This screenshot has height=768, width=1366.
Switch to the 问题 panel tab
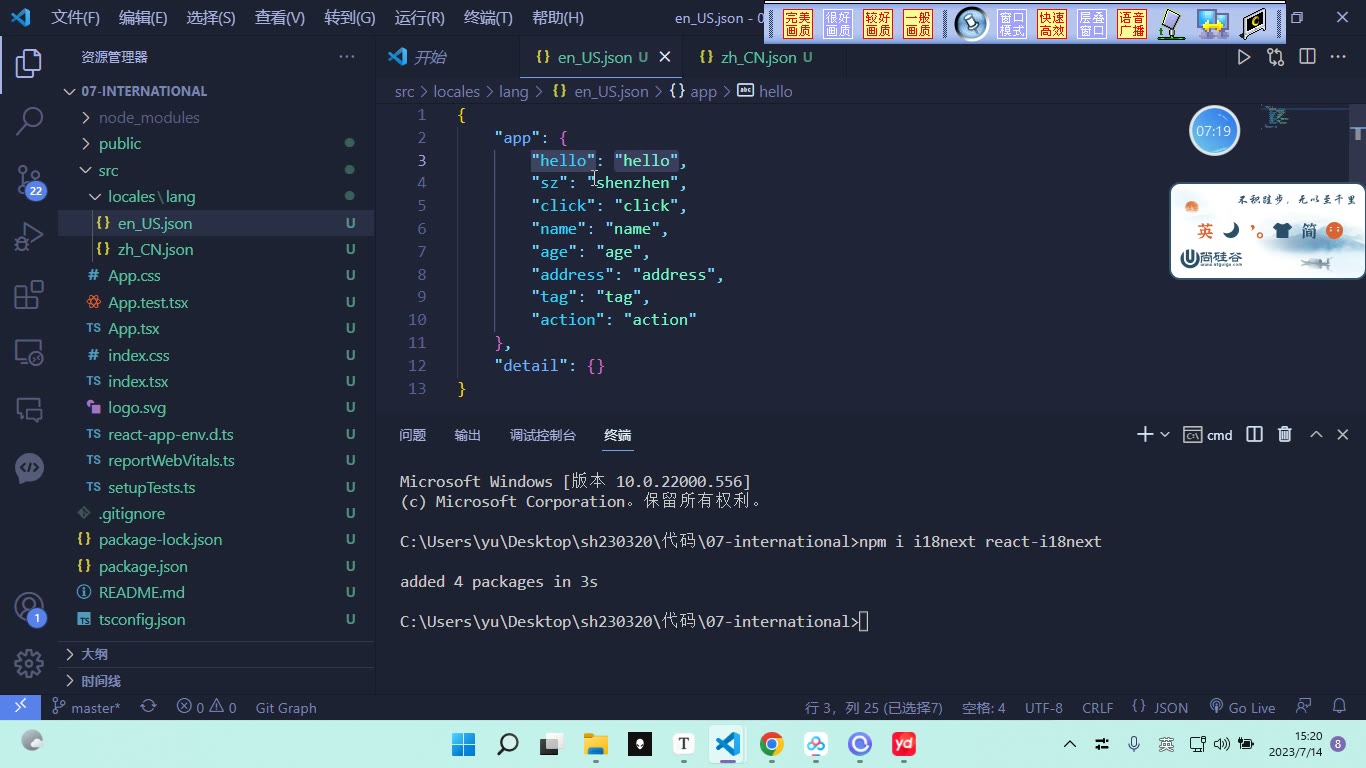pyautogui.click(x=412, y=435)
